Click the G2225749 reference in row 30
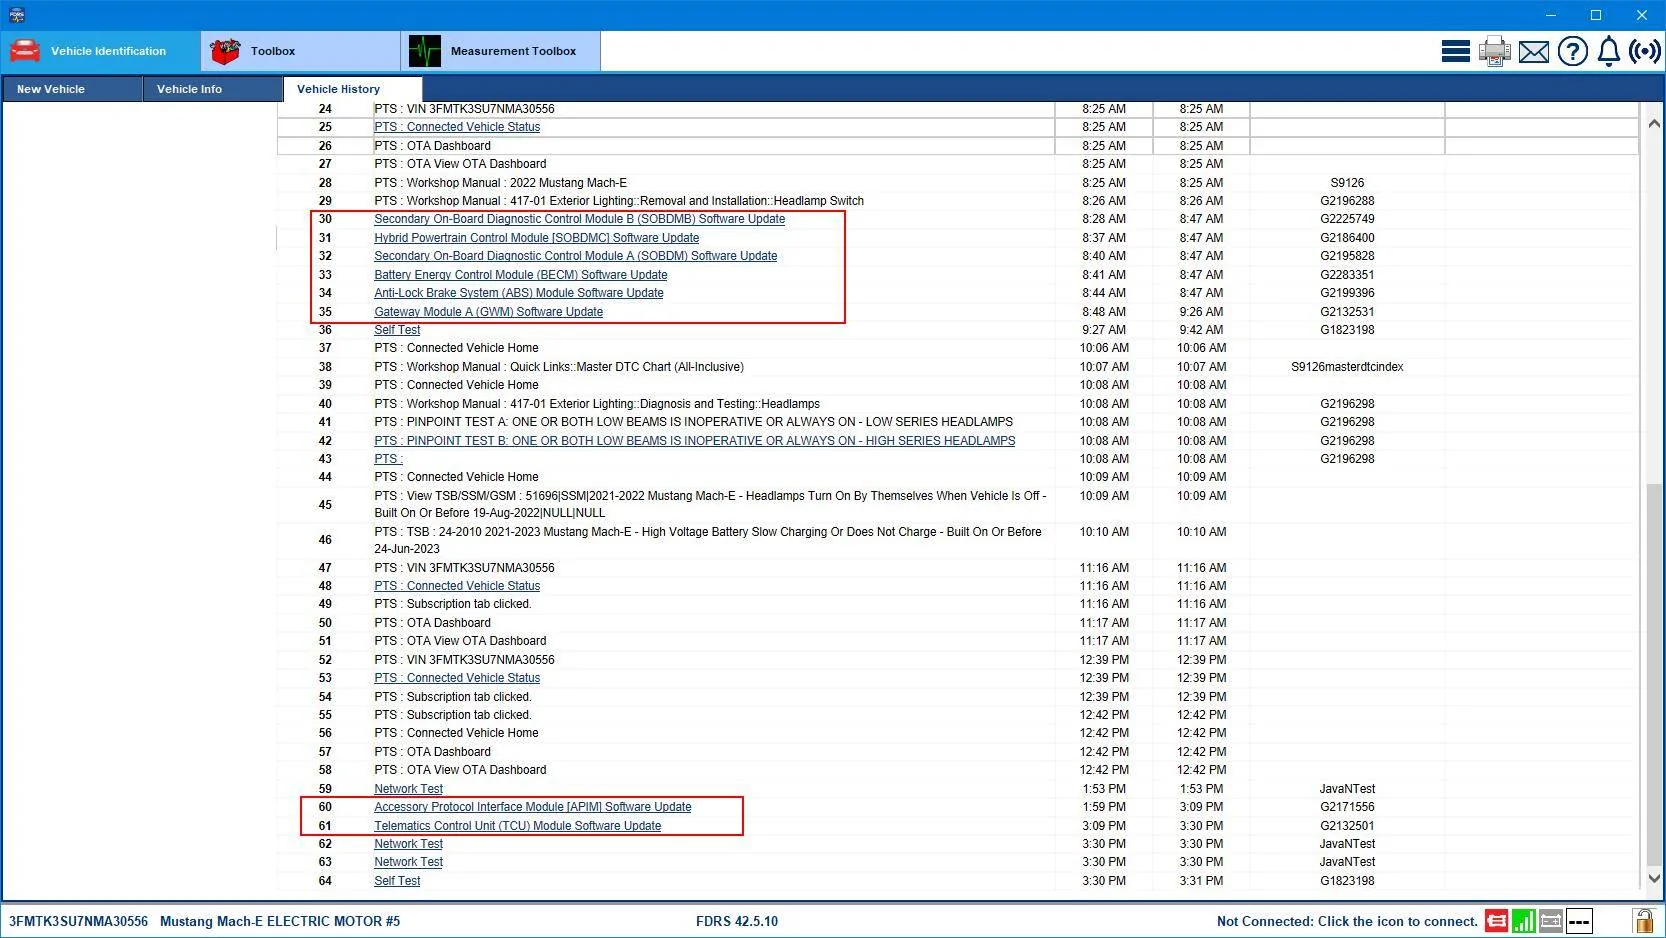 pyautogui.click(x=1347, y=219)
